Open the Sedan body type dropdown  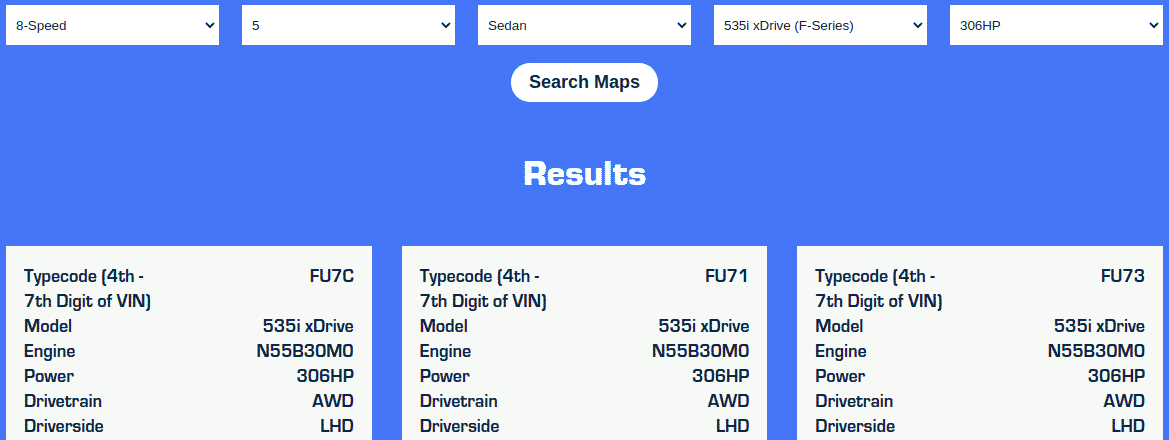(x=584, y=25)
